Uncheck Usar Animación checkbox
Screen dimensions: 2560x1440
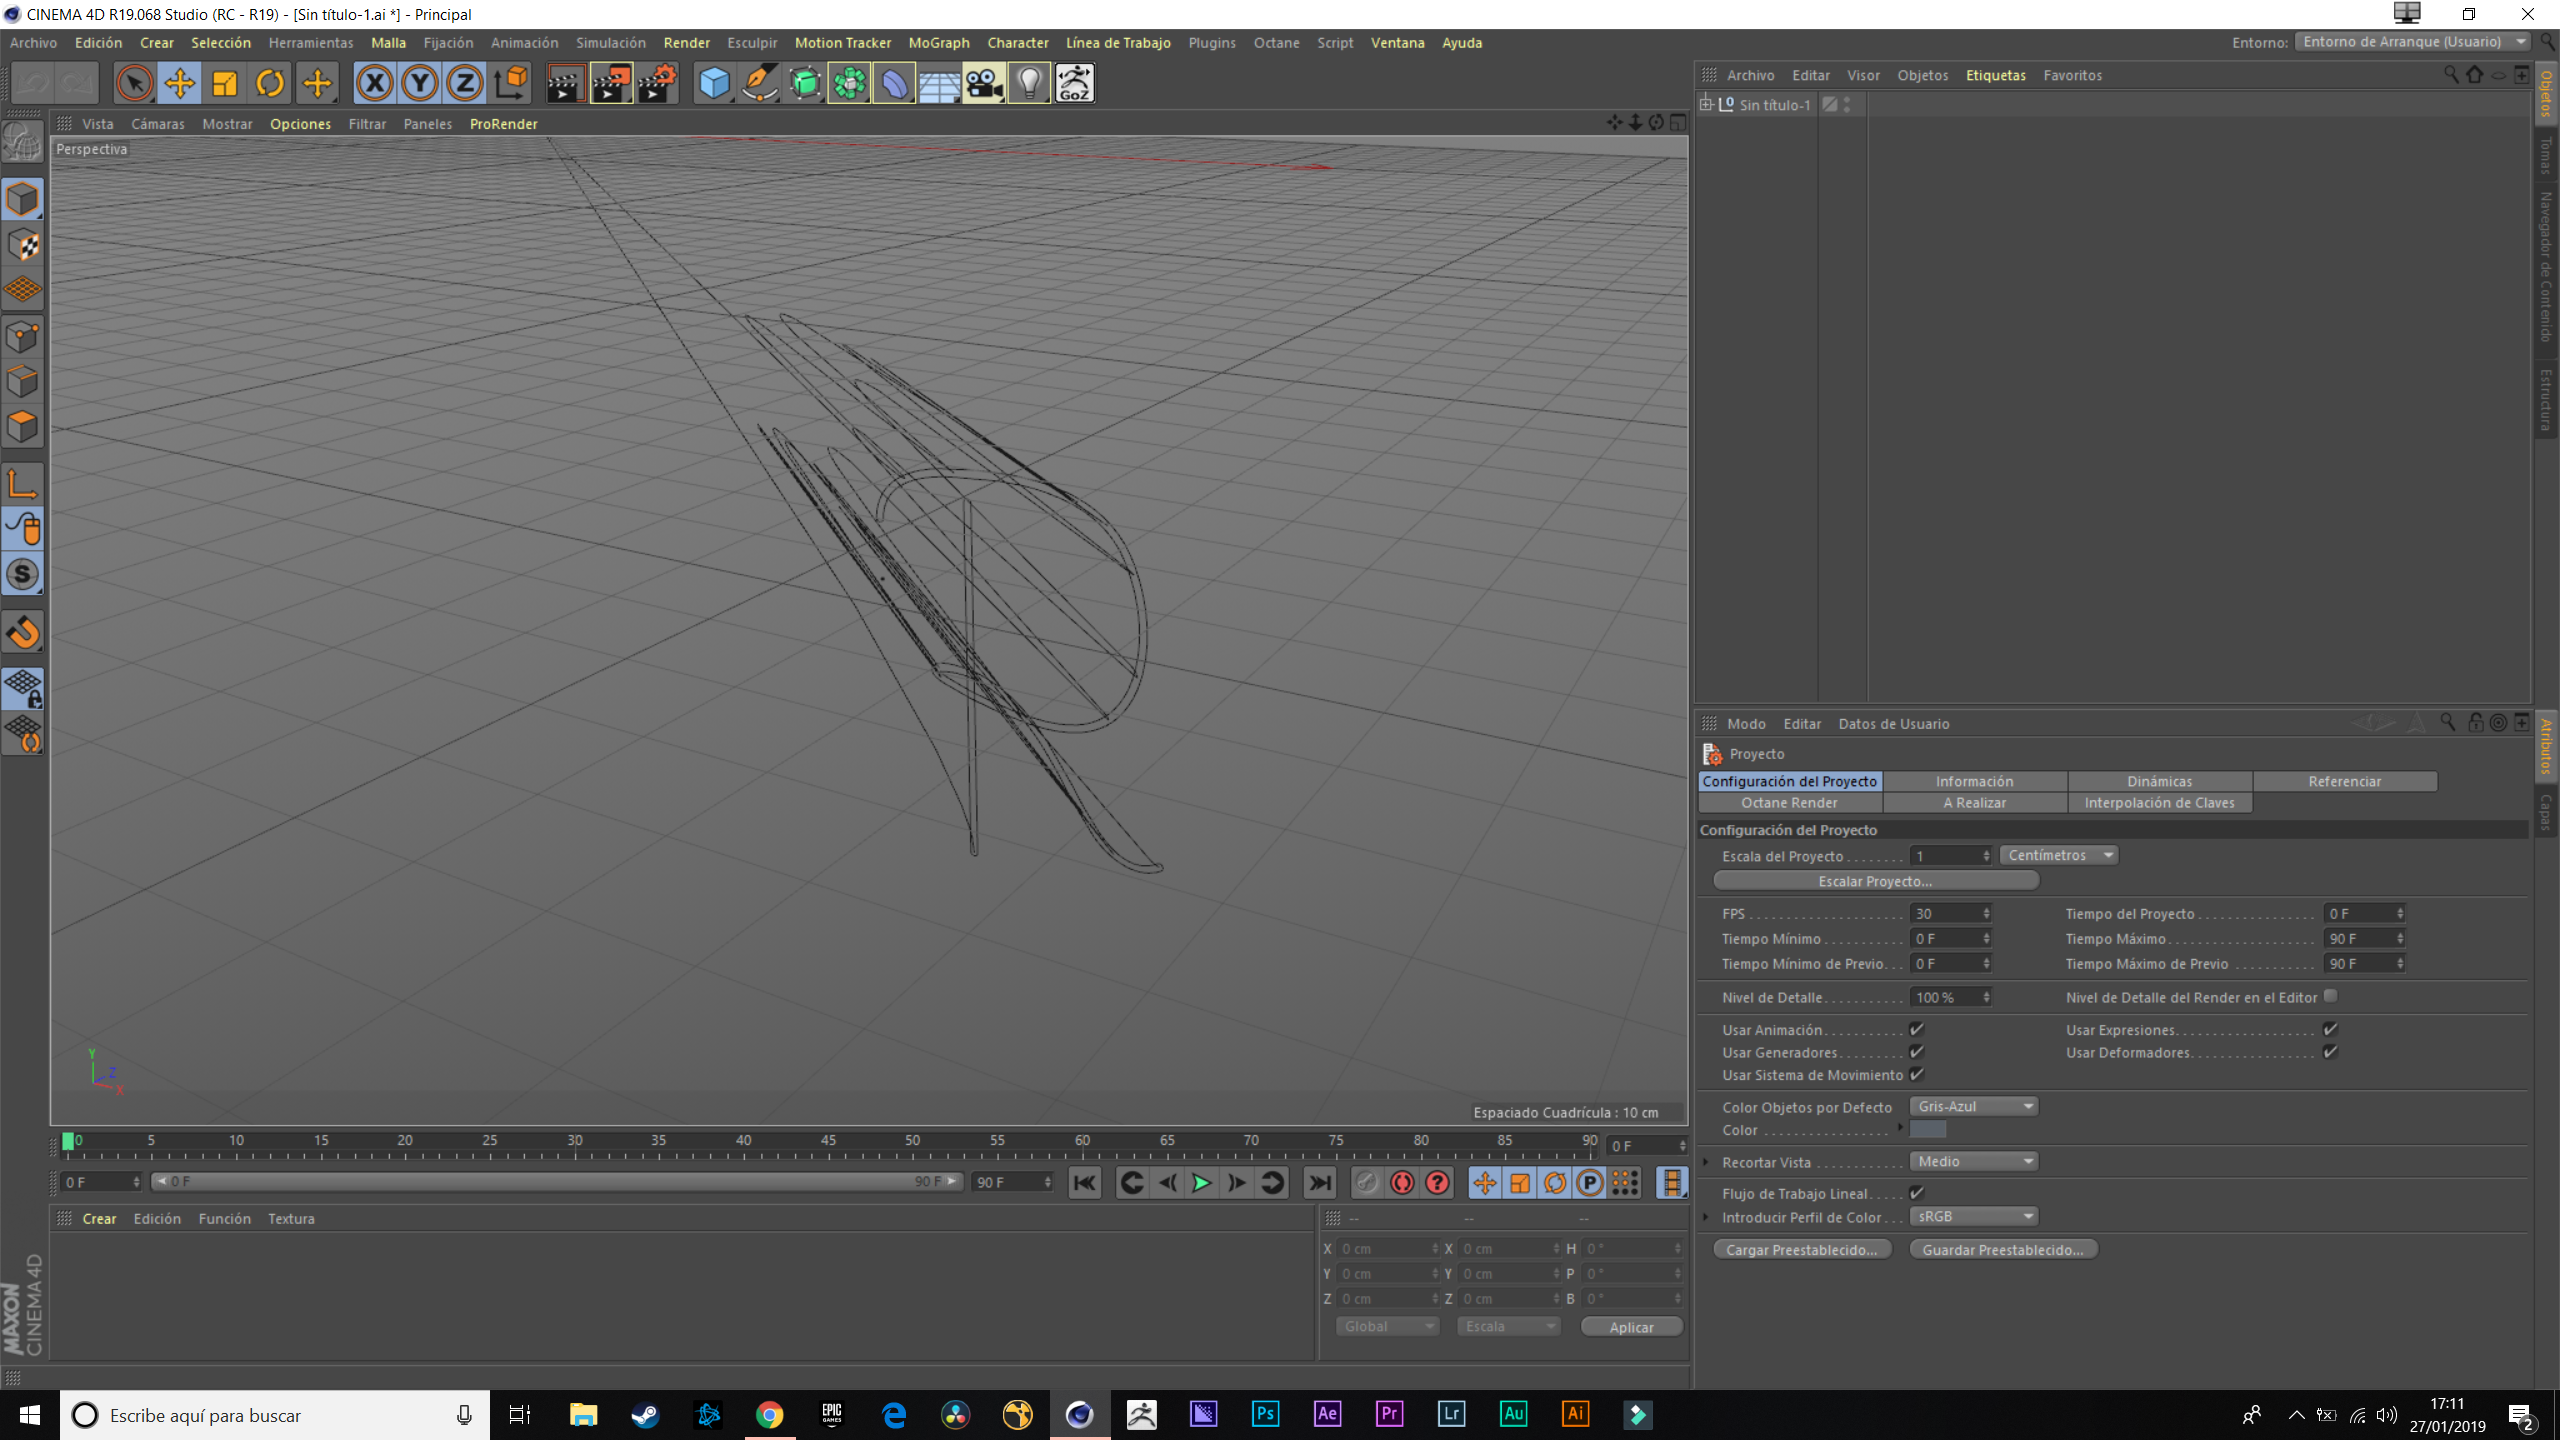click(x=1916, y=1029)
